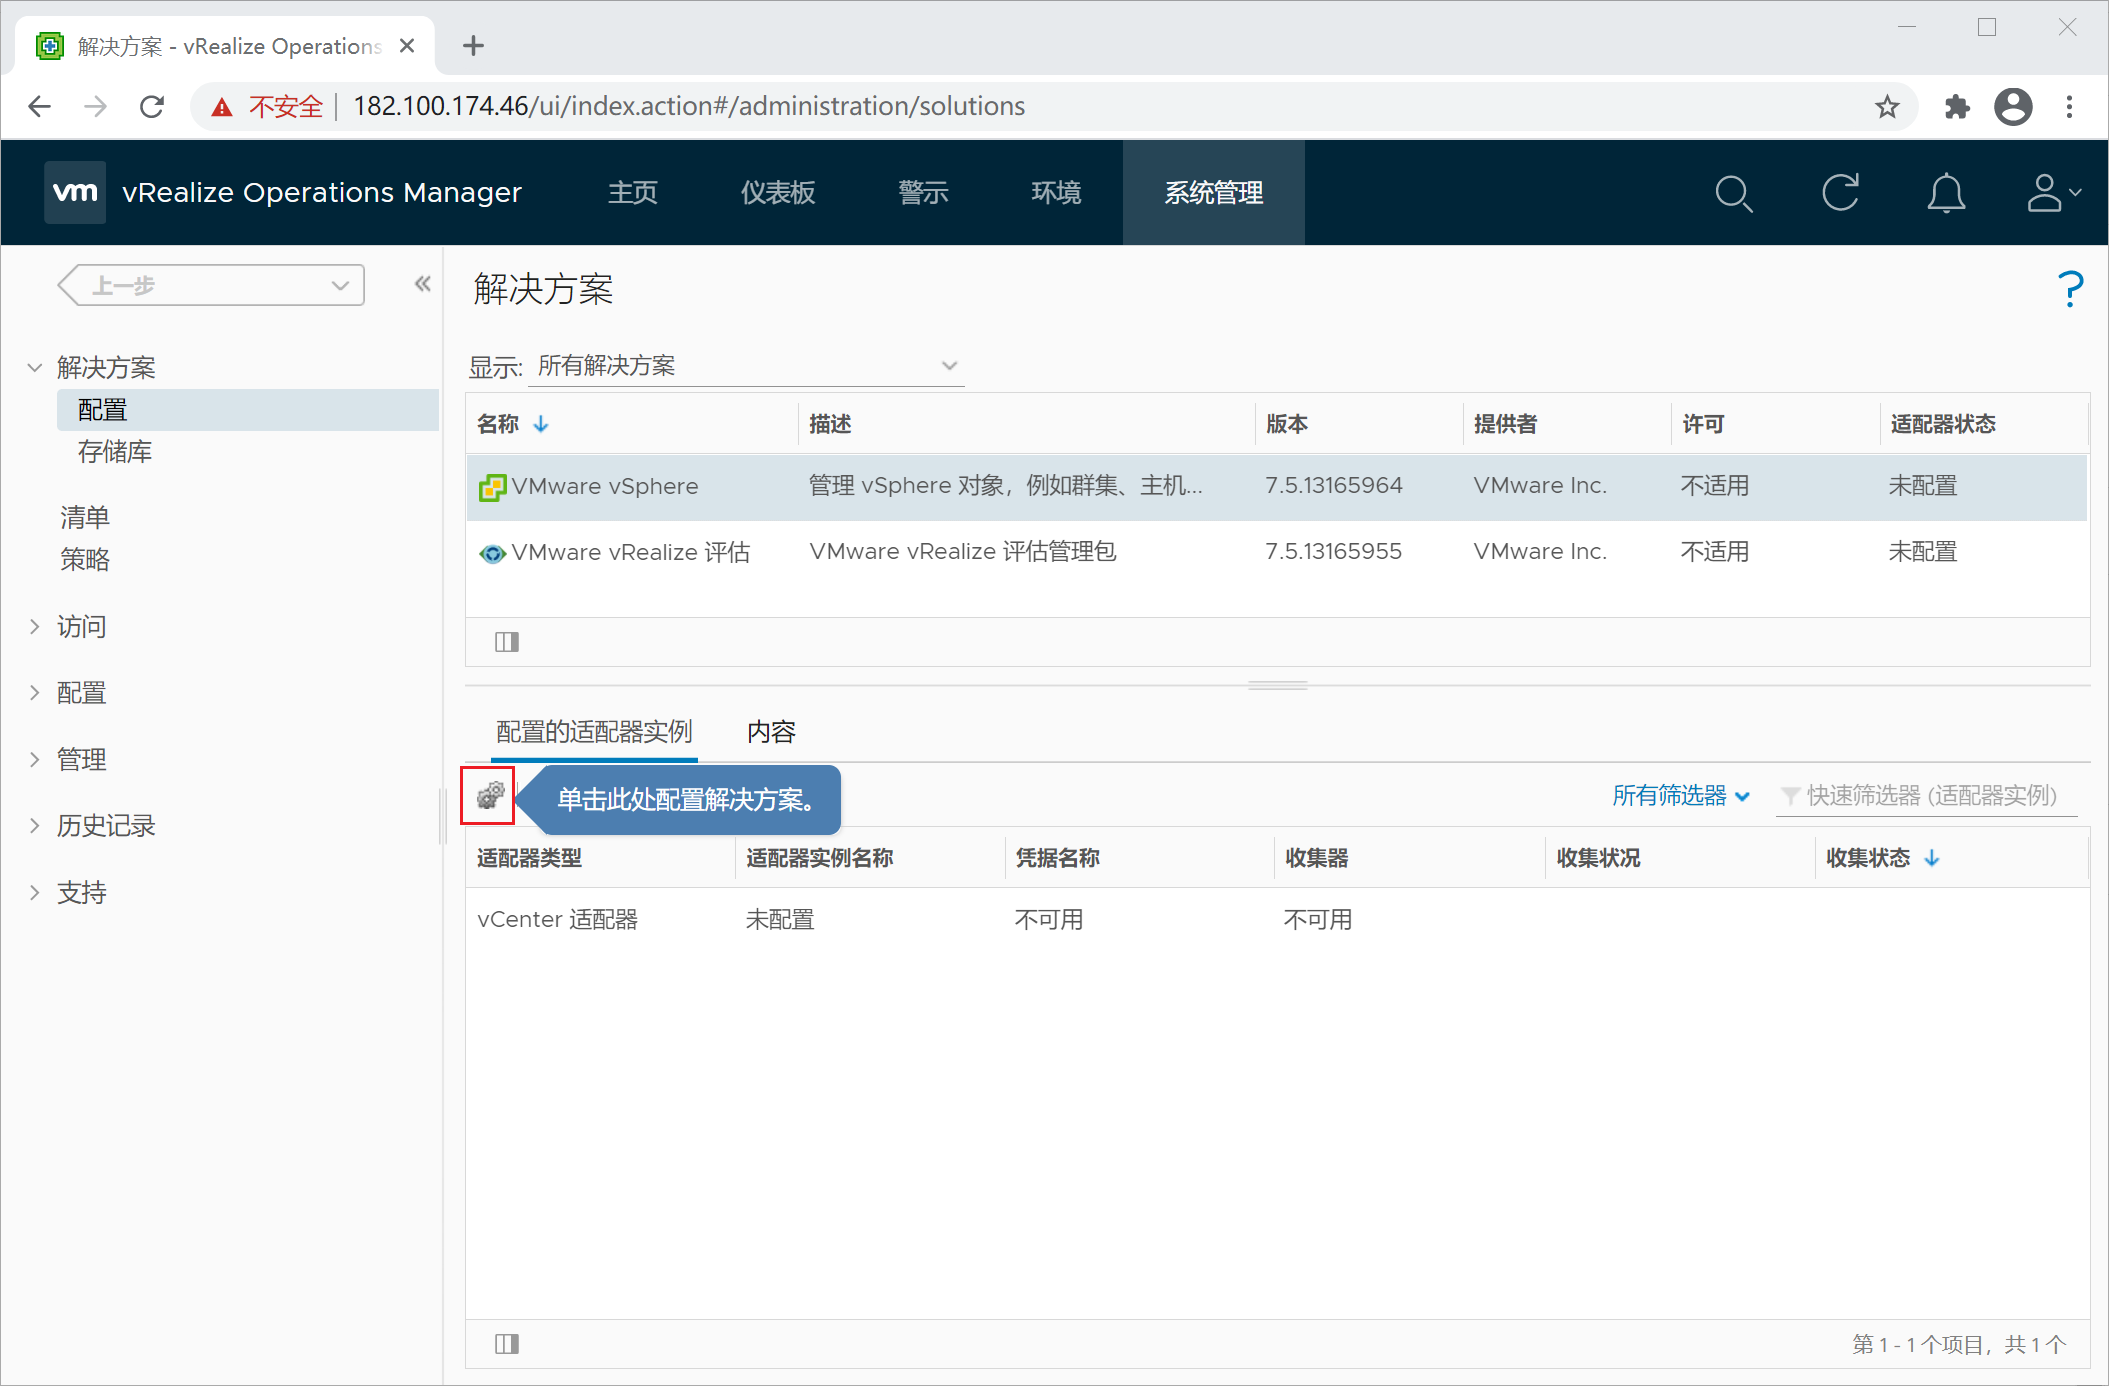2109x1386 pixels.
Task: Open the 环境 menu
Action: 1056,193
